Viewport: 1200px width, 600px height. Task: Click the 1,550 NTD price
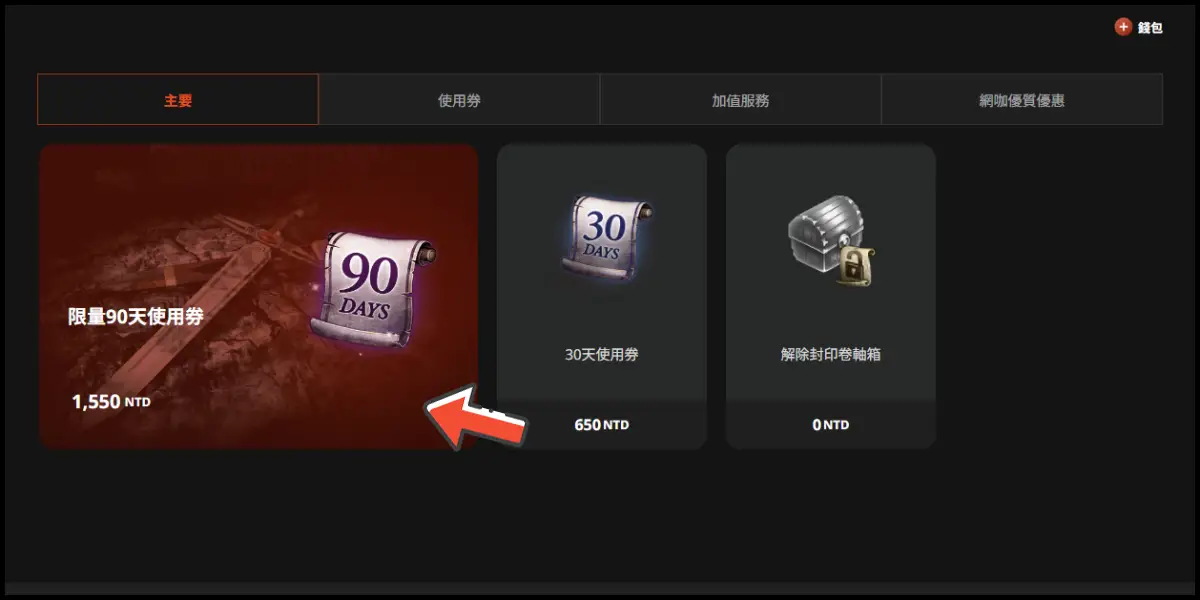click(111, 402)
